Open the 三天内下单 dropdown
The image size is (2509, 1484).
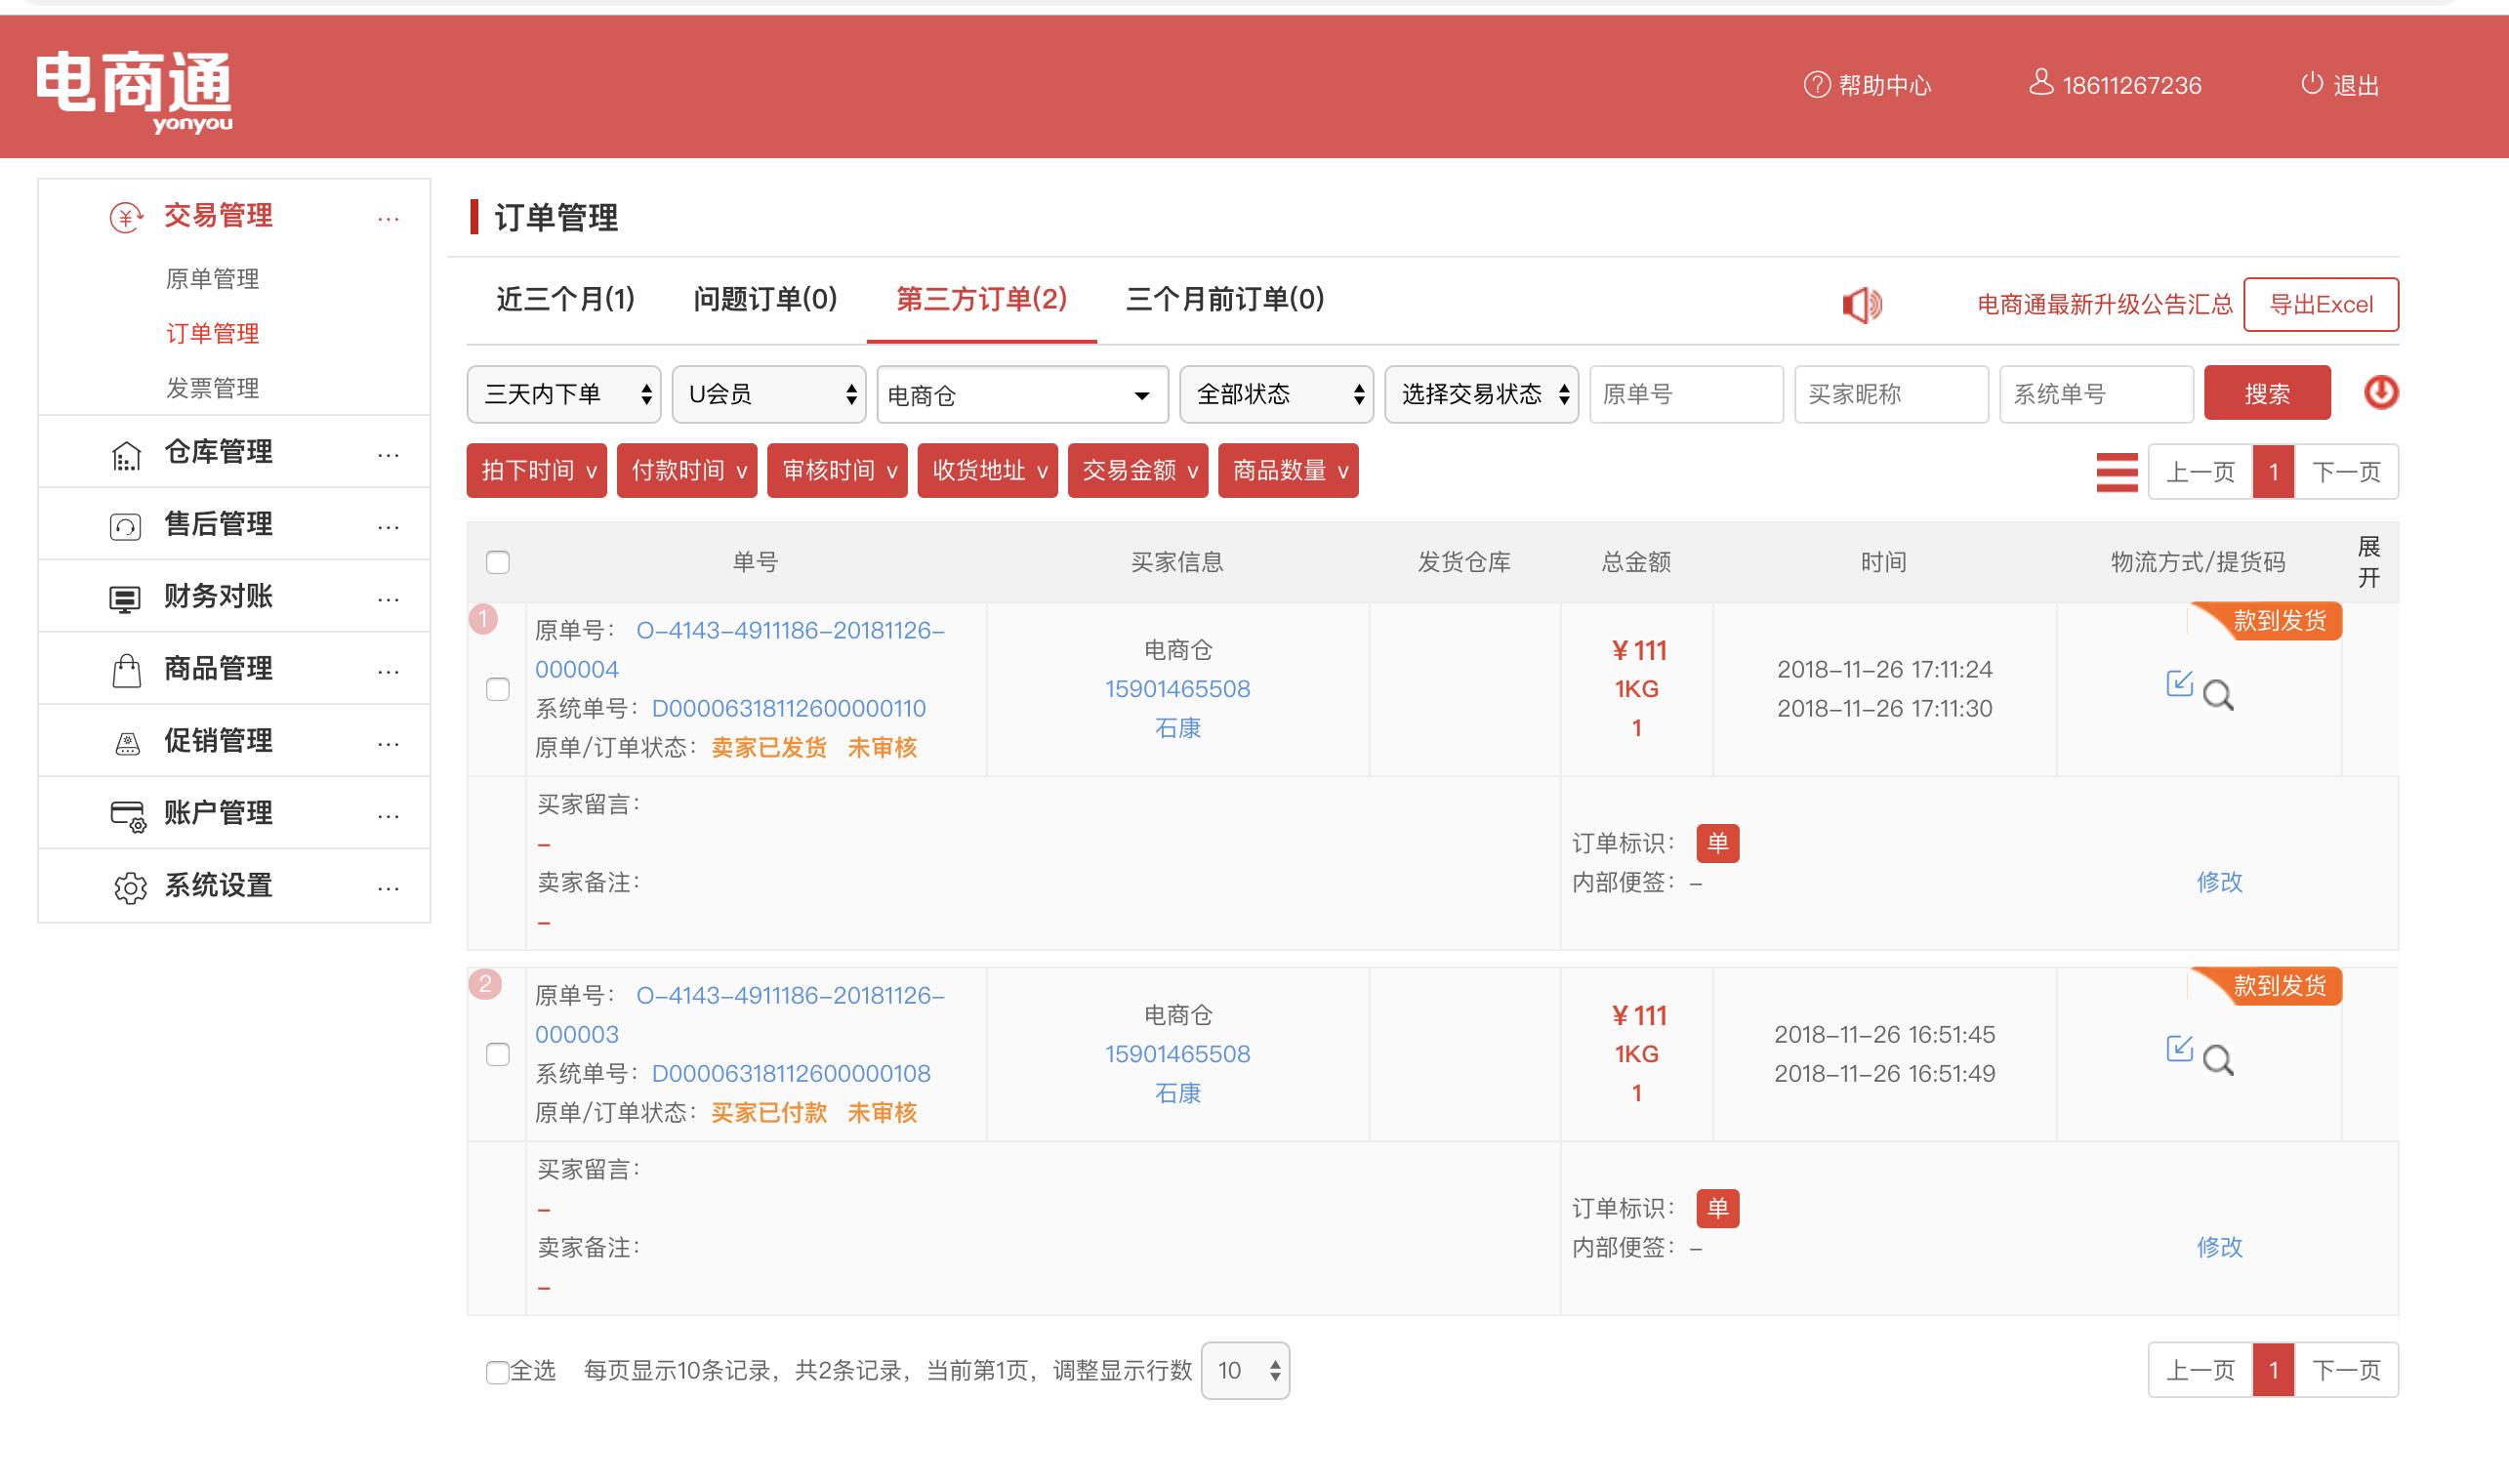pyautogui.click(x=564, y=394)
